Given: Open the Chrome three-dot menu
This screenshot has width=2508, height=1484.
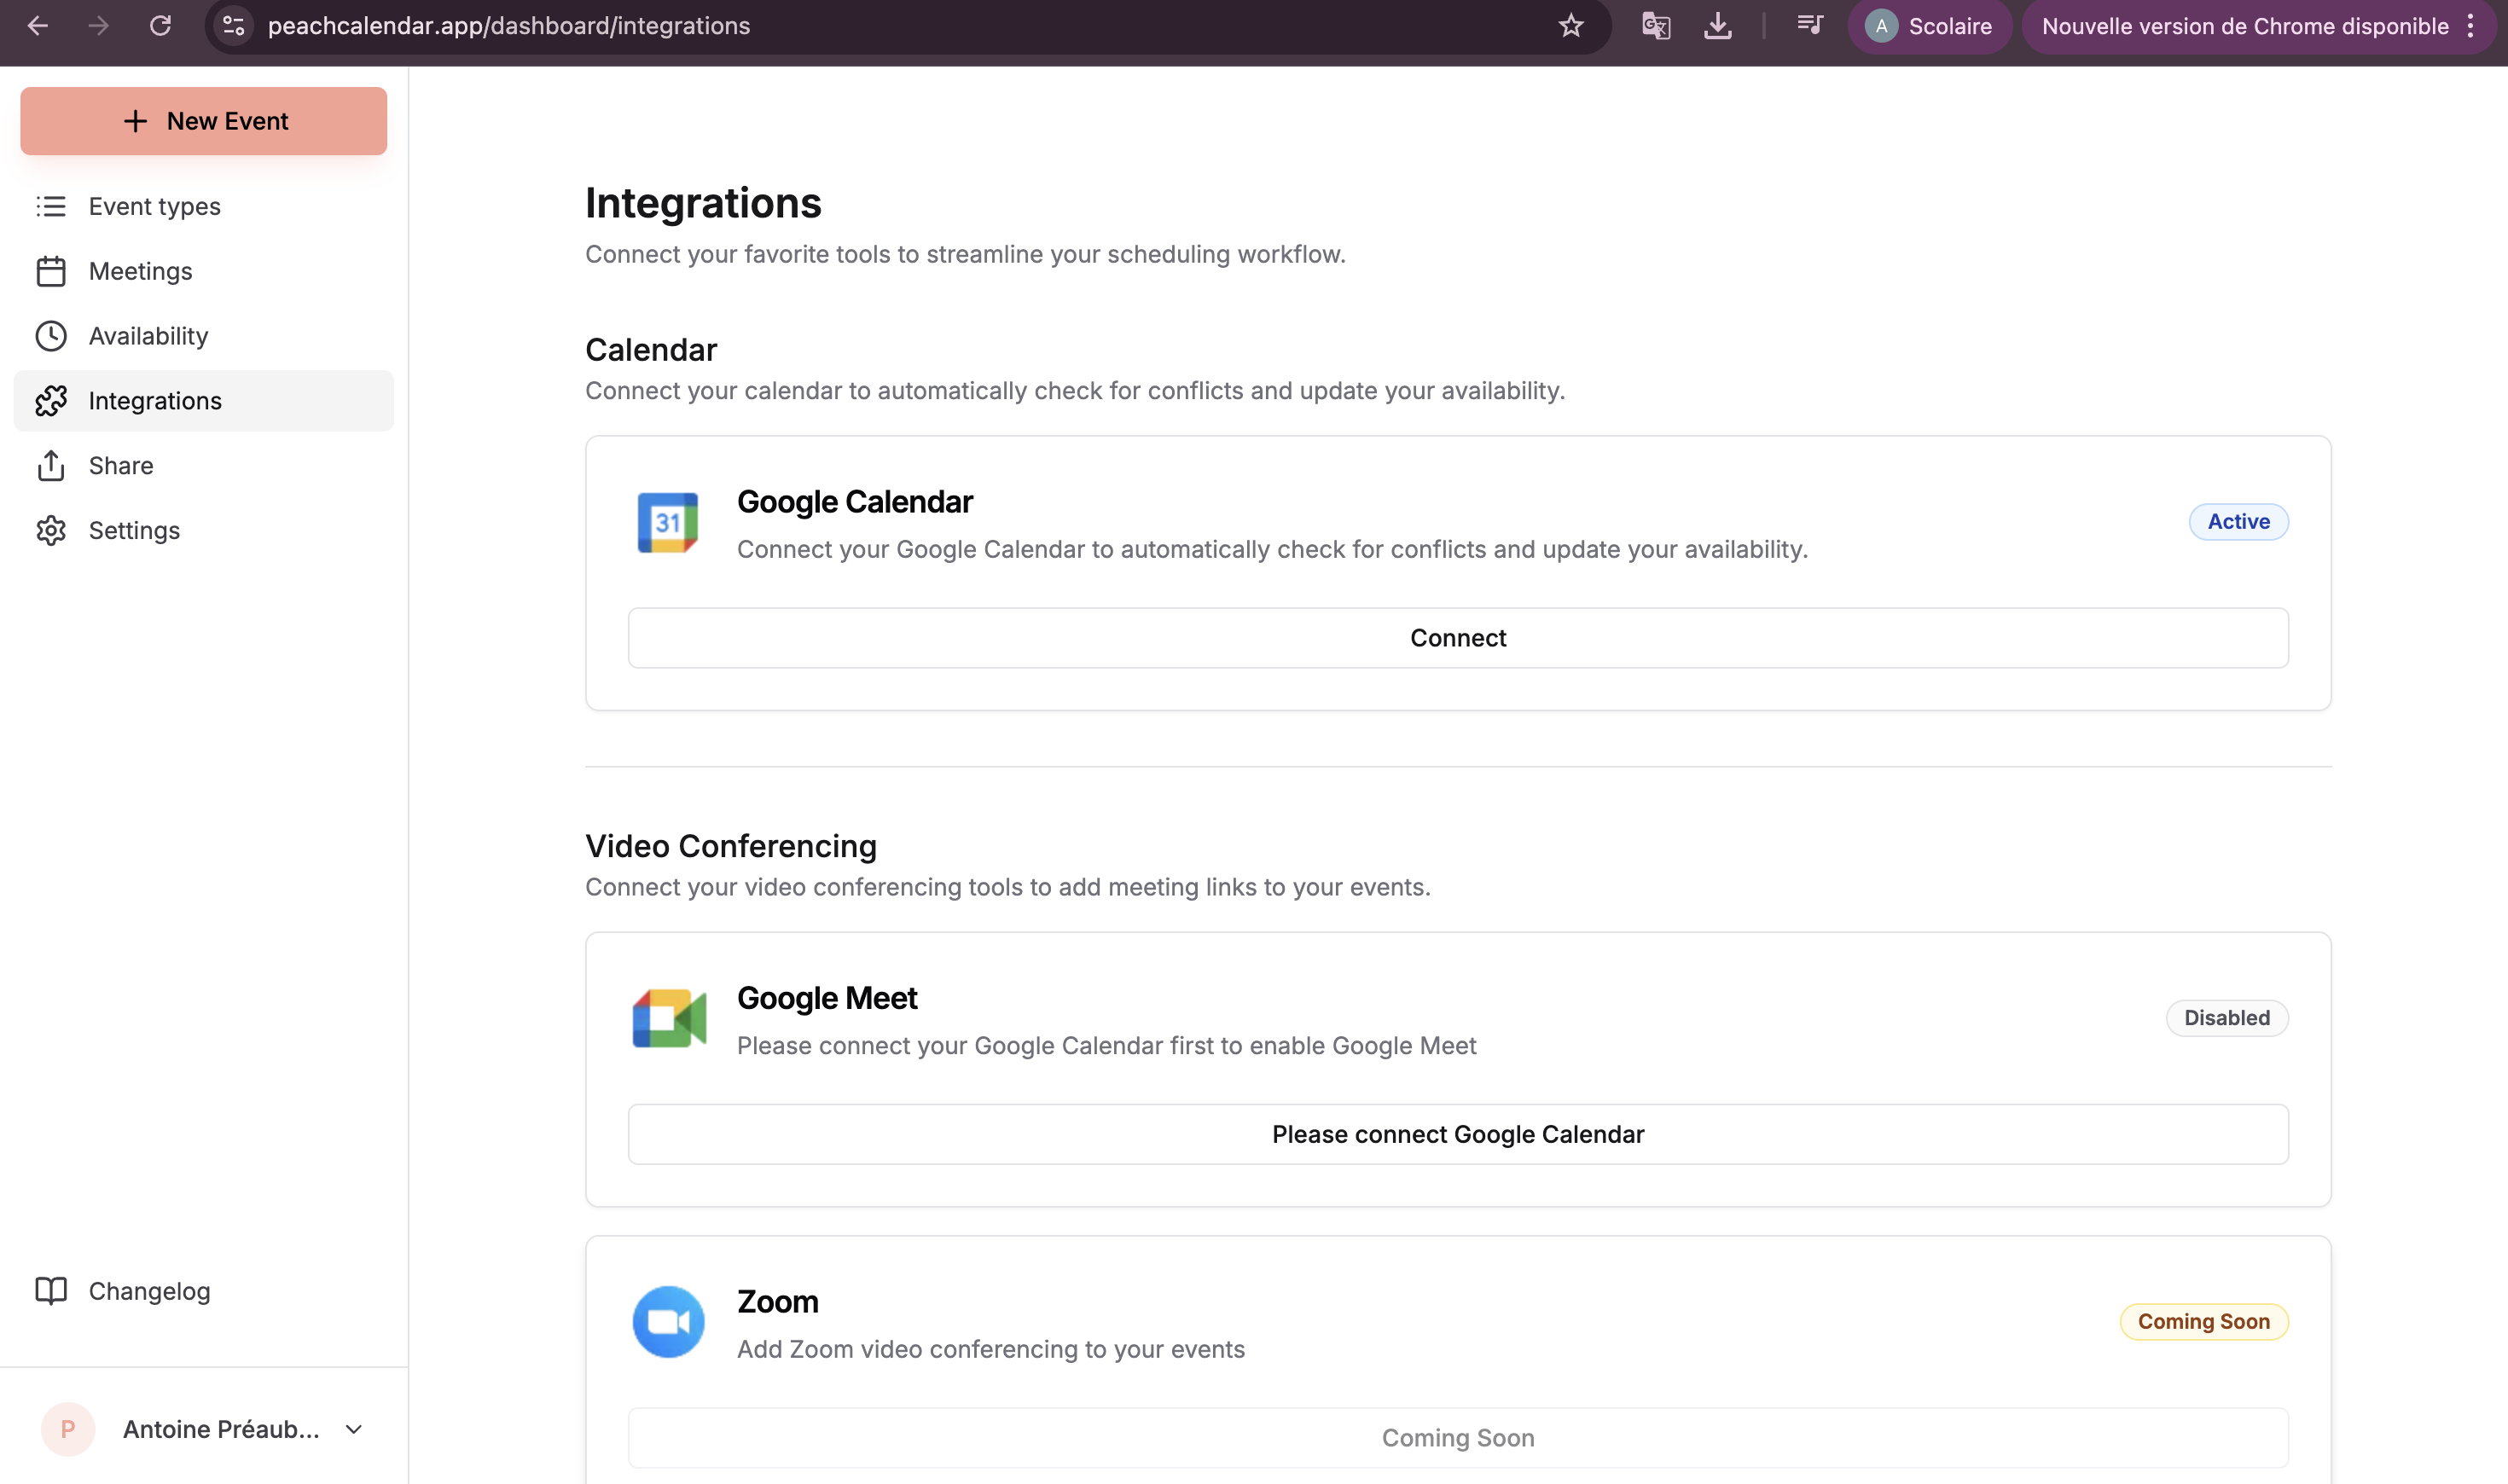Looking at the screenshot, I should [2471, 26].
